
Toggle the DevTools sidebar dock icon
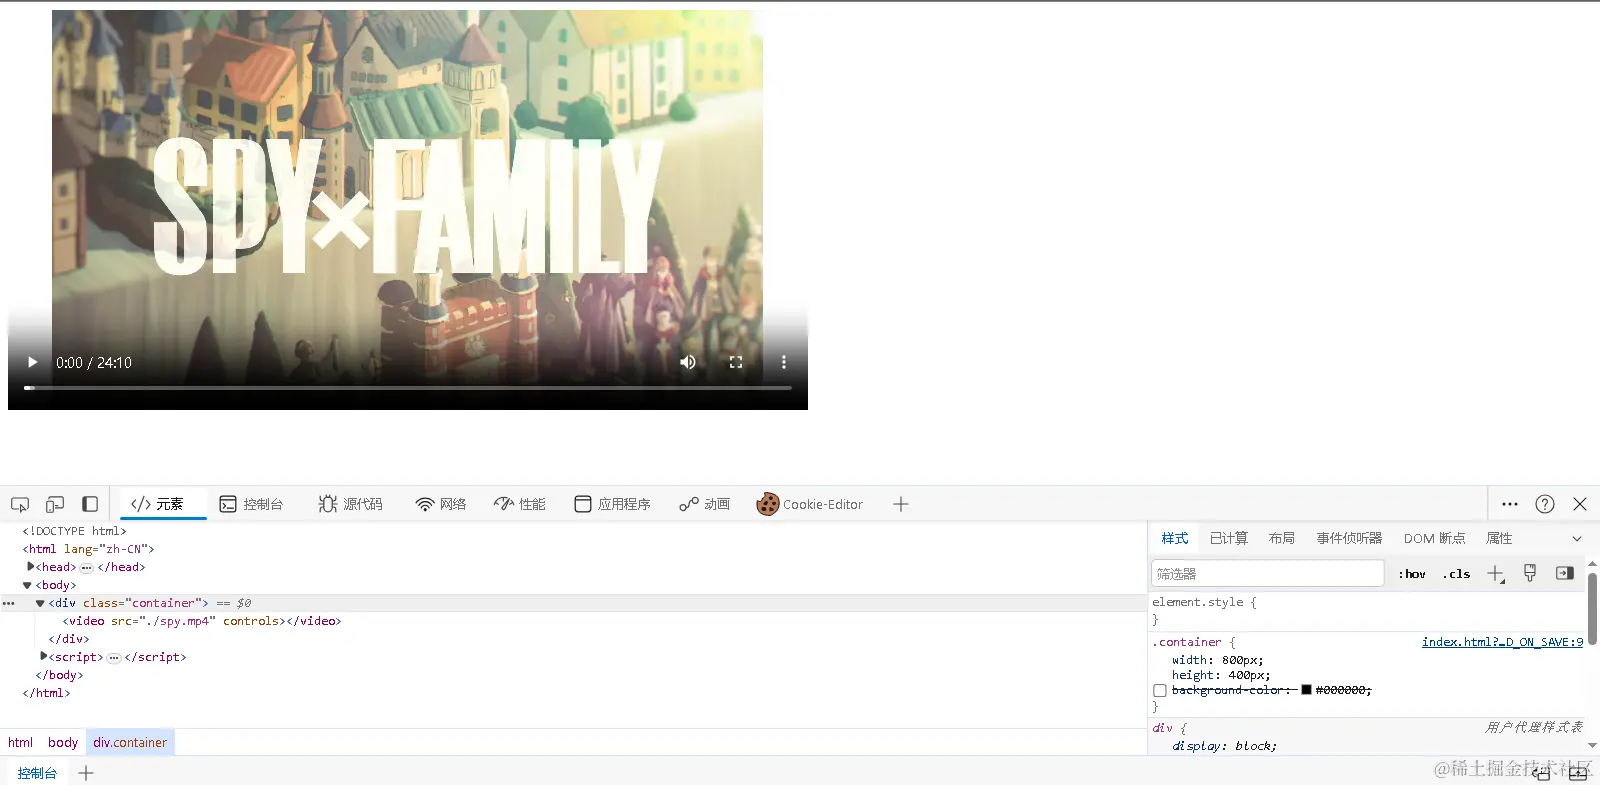coord(90,504)
